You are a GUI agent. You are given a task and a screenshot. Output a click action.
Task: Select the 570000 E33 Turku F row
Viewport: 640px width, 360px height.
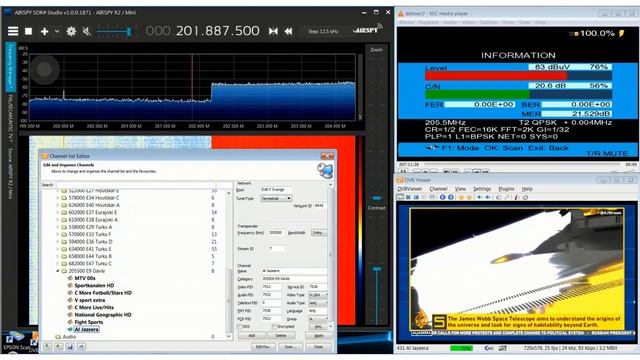click(x=89, y=234)
